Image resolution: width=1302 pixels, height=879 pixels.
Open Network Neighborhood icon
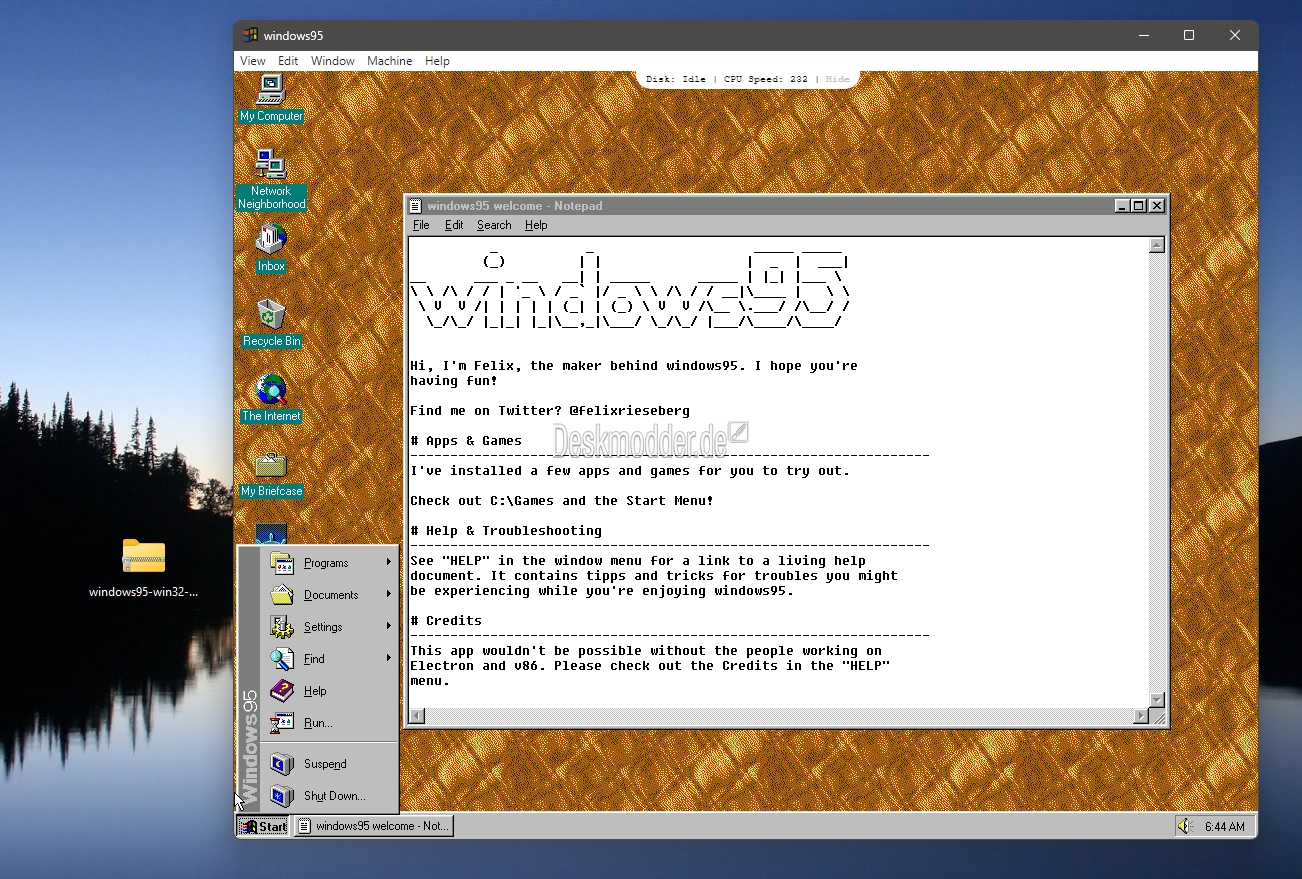point(271,179)
